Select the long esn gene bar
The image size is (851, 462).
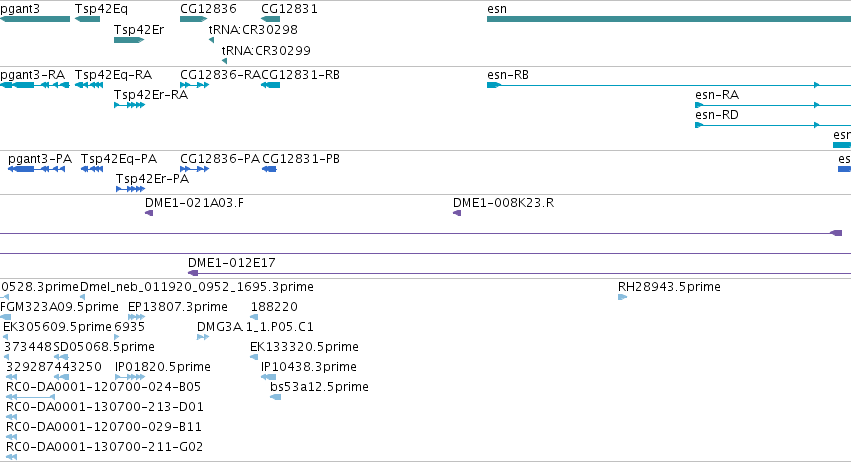(669, 19)
